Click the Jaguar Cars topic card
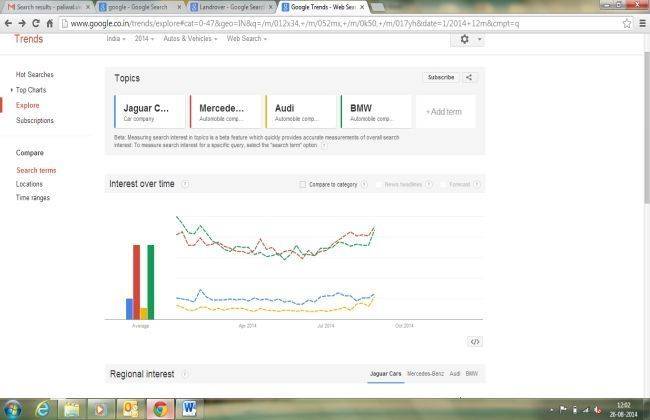 tap(150, 112)
